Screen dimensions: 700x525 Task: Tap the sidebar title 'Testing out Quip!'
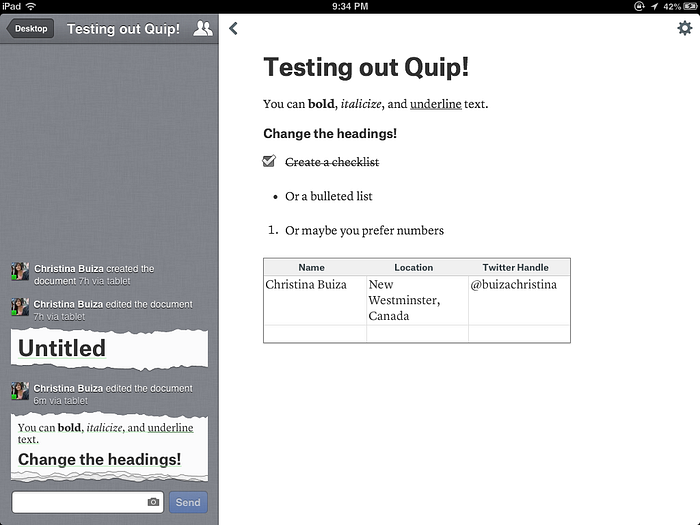tap(123, 29)
